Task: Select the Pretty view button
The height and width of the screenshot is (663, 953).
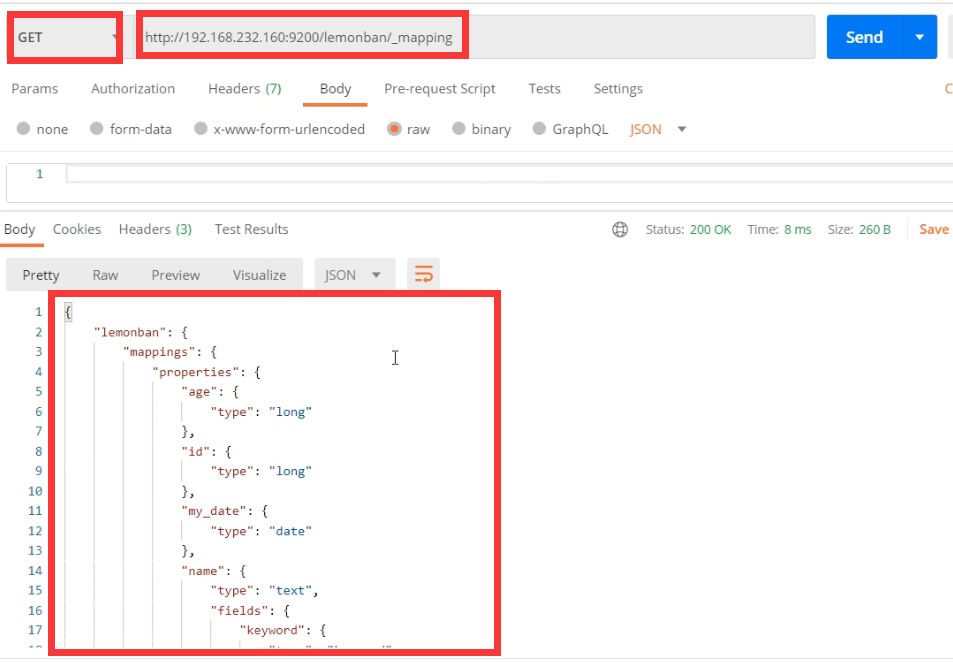Action: coord(41,275)
